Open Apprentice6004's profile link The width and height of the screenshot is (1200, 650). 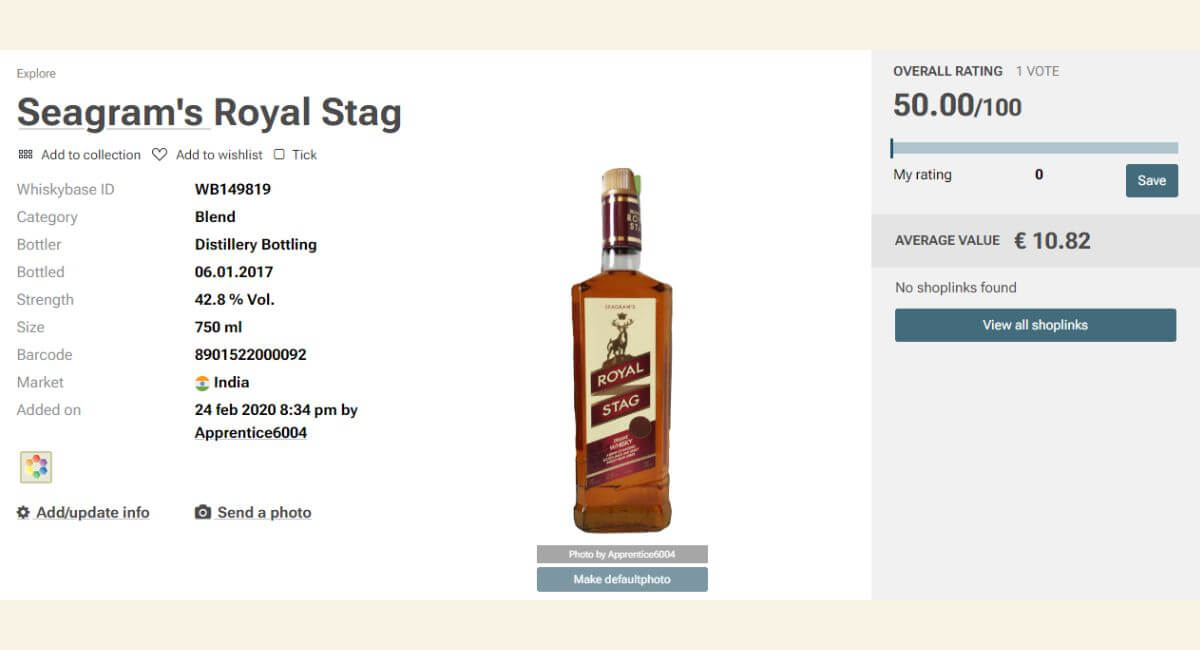click(x=250, y=432)
